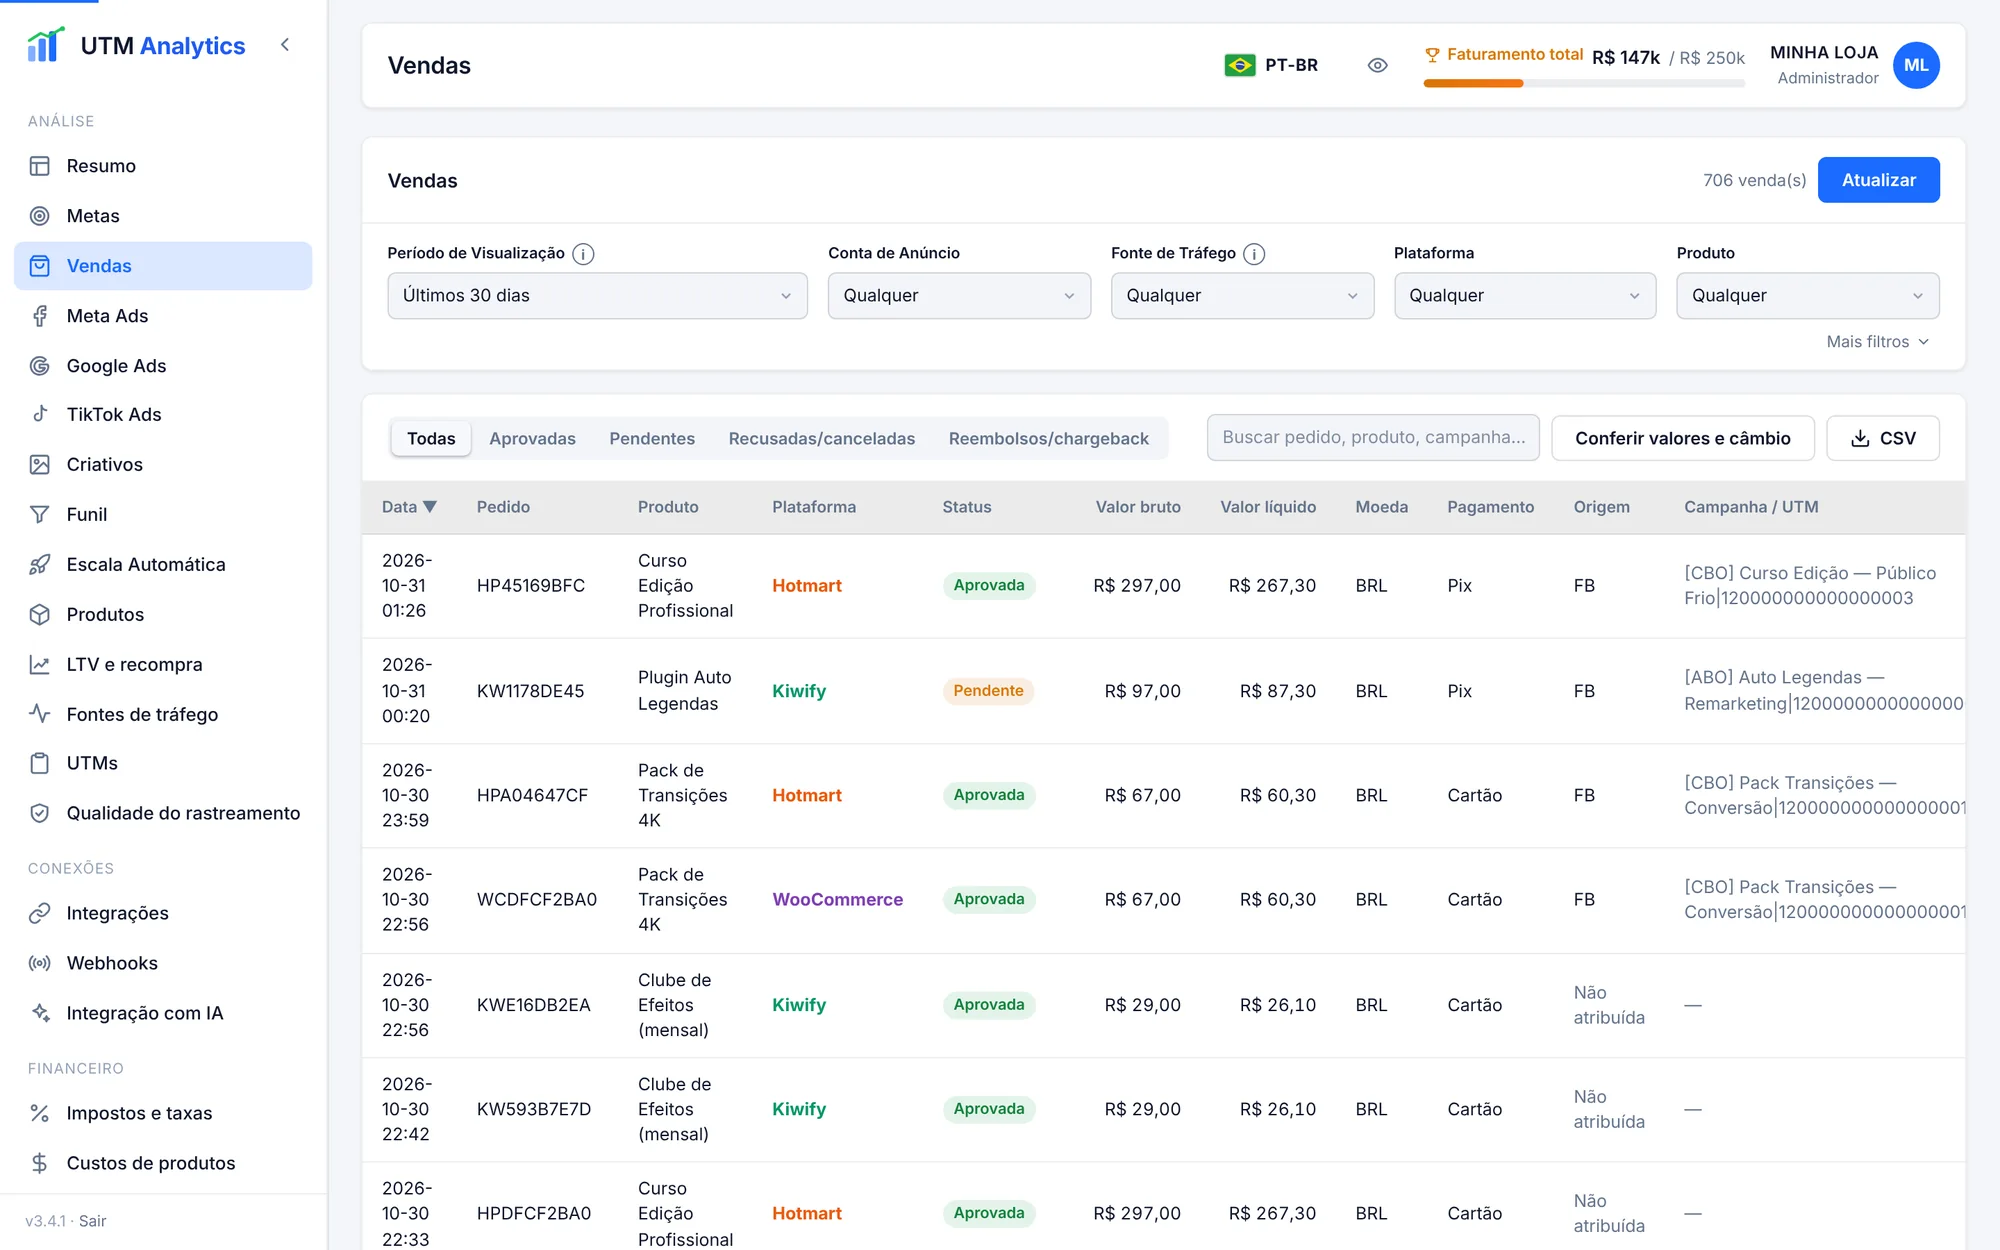Switch to the Recusadas/canceladas tab
The image size is (2000, 1250).
(x=822, y=438)
